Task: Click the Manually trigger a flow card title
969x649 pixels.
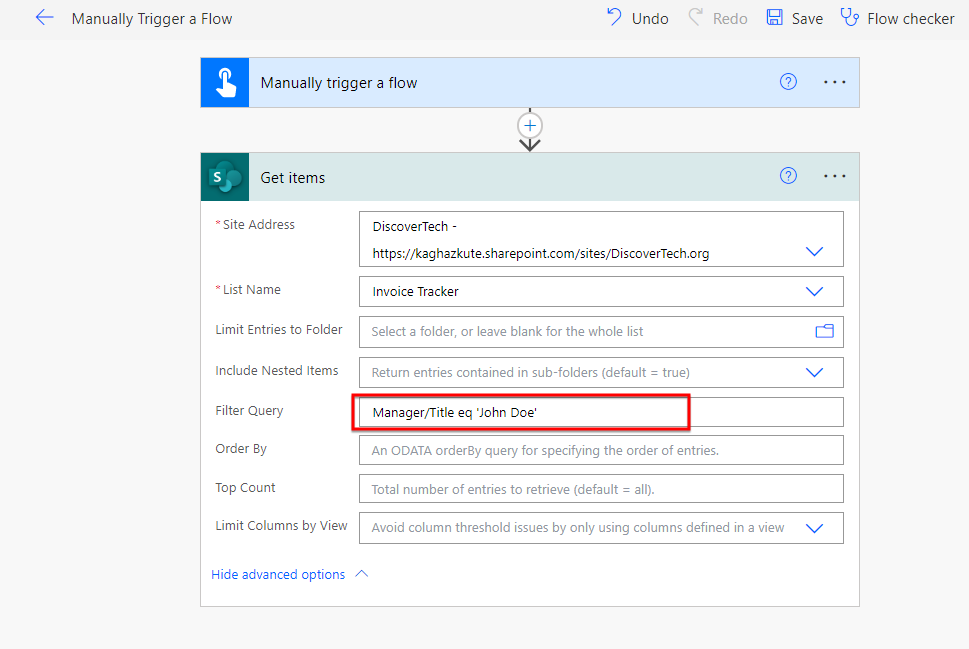Action: click(339, 83)
